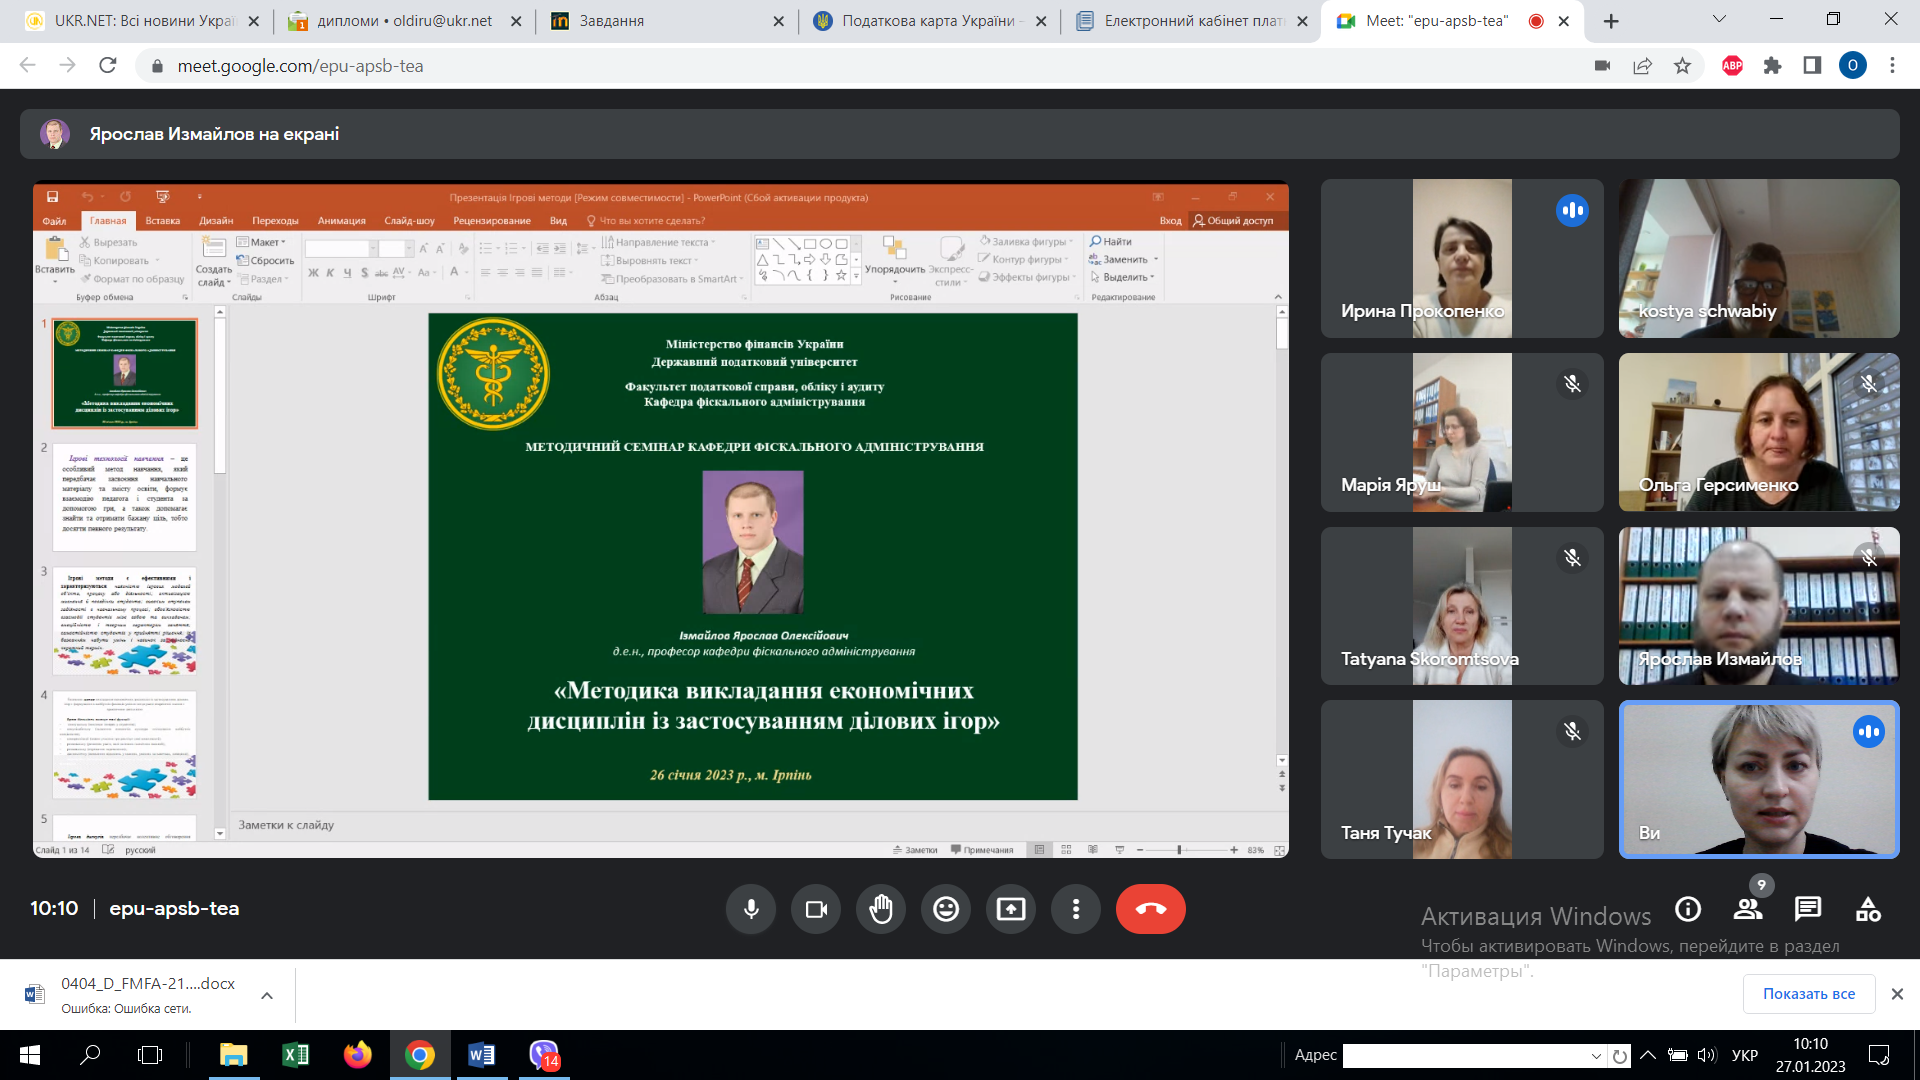Switch to дипломи oldiru@ukr.net tab
The image size is (1920, 1080).
coord(403,21)
